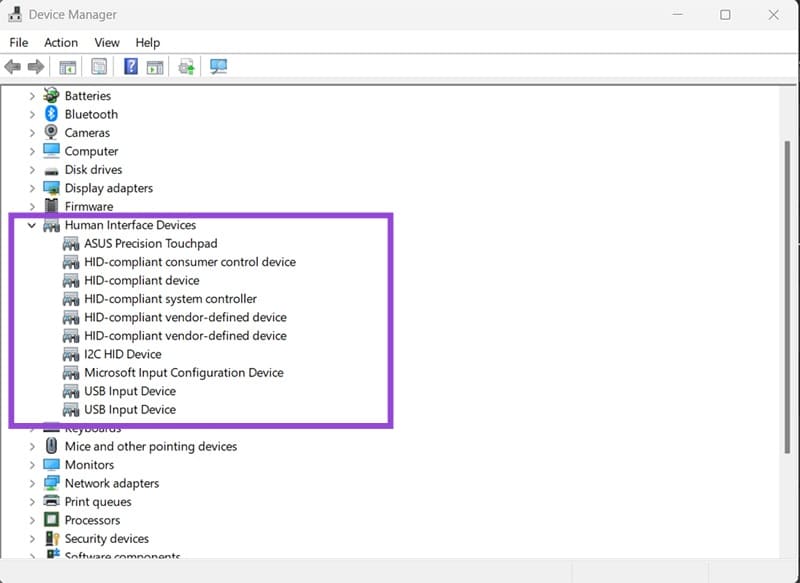
Task: Click the Display adapters icon
Action: (x=51, y=188)
